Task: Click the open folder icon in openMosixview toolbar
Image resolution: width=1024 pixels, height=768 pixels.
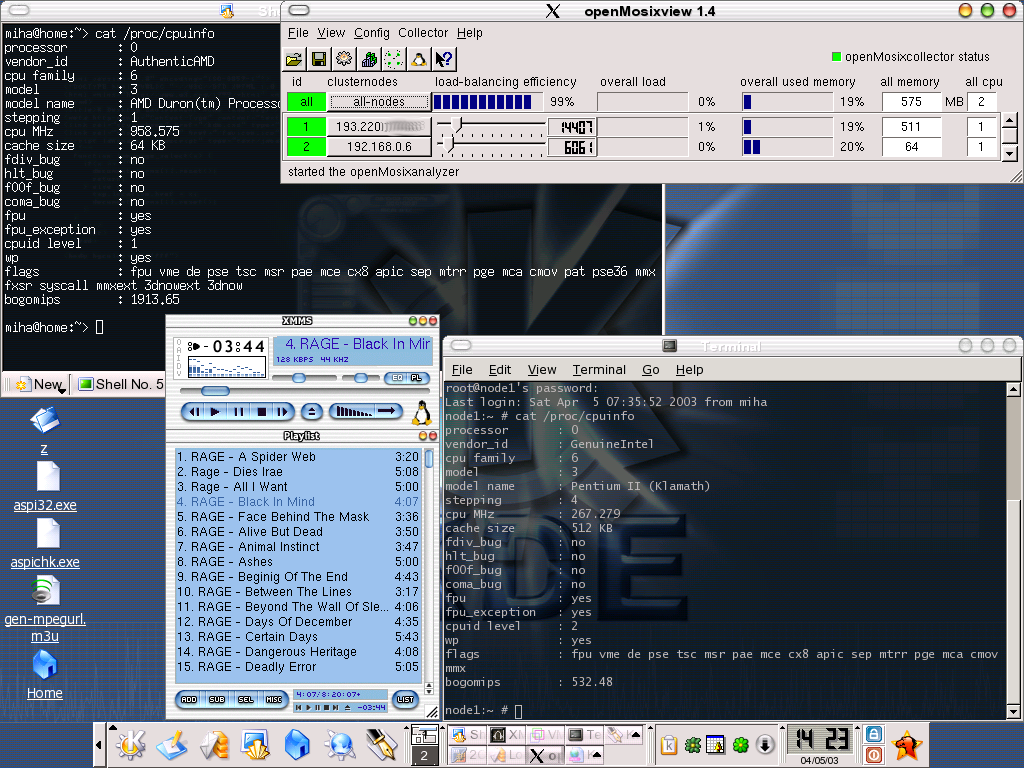Action: 294,59
